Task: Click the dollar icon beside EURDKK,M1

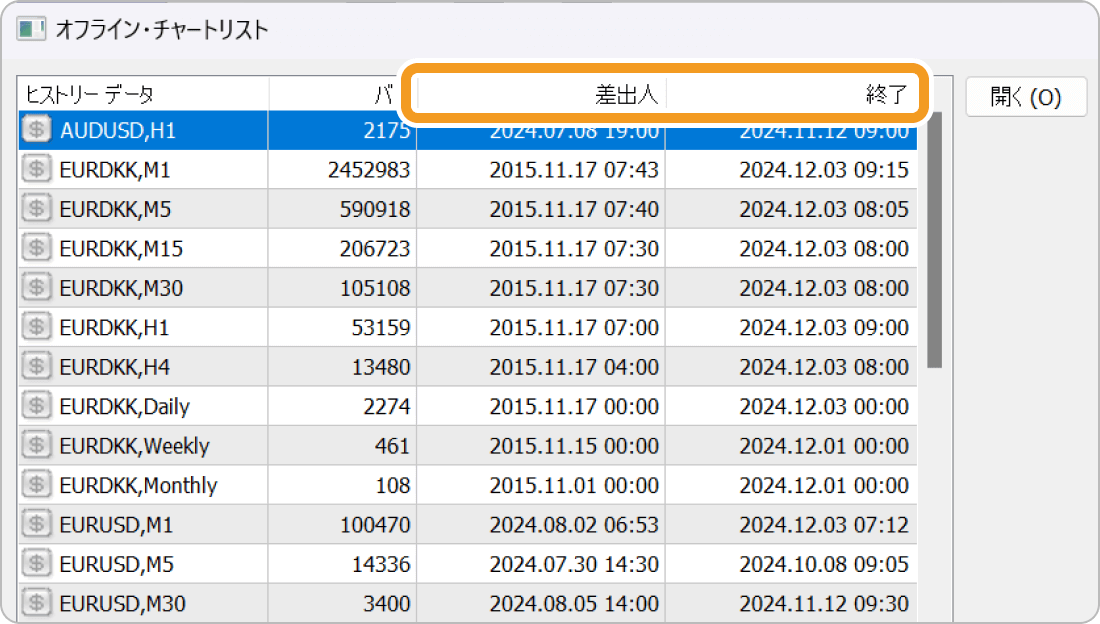Action: 37,170
